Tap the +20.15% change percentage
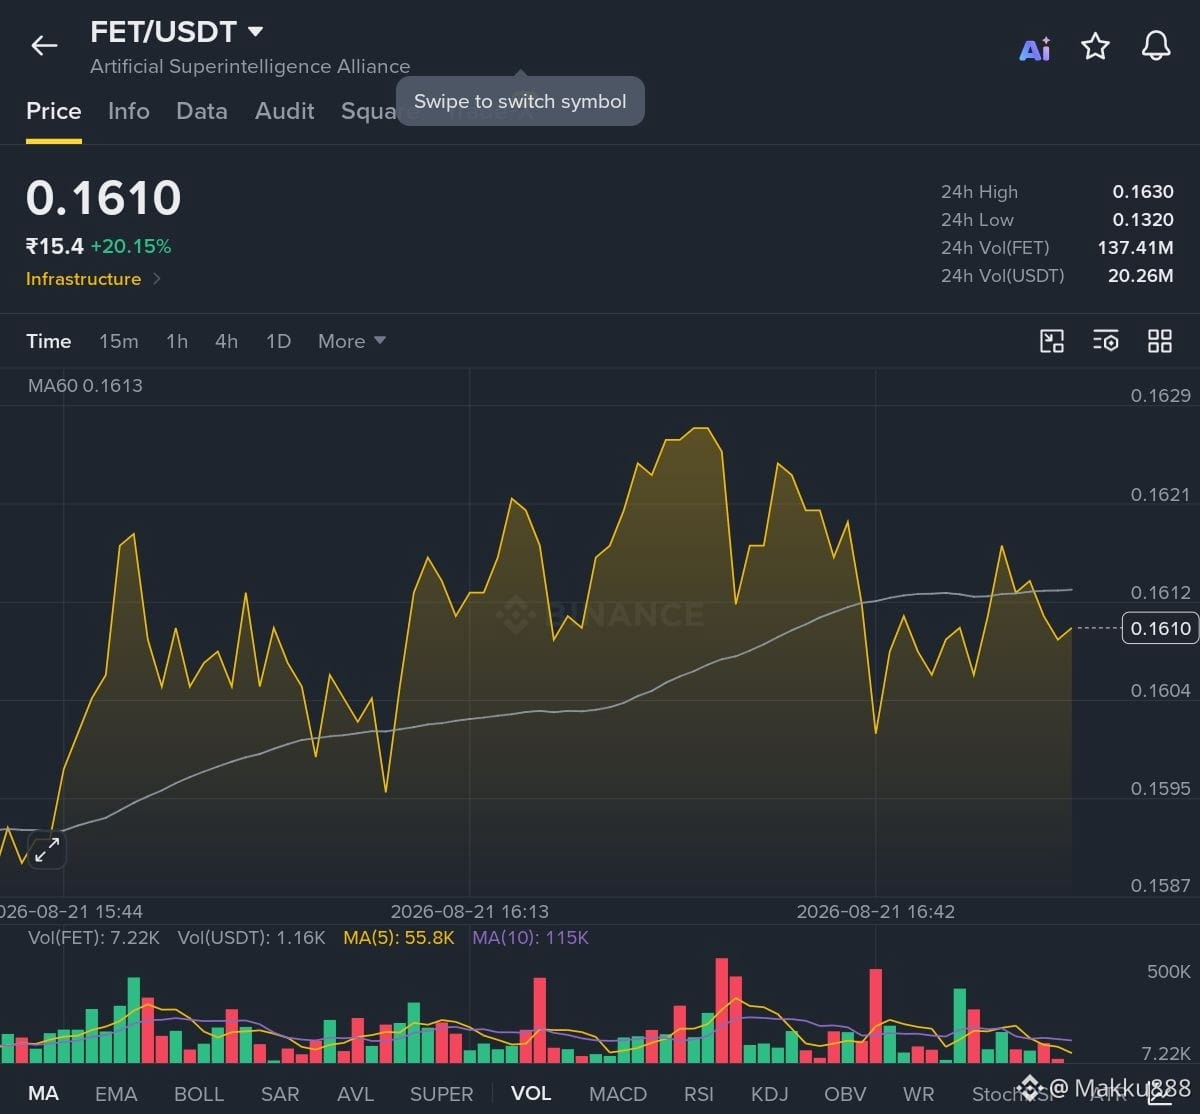Viewport: 1200px width, 1114px height. pyautogui.click(x=131, y=246)
